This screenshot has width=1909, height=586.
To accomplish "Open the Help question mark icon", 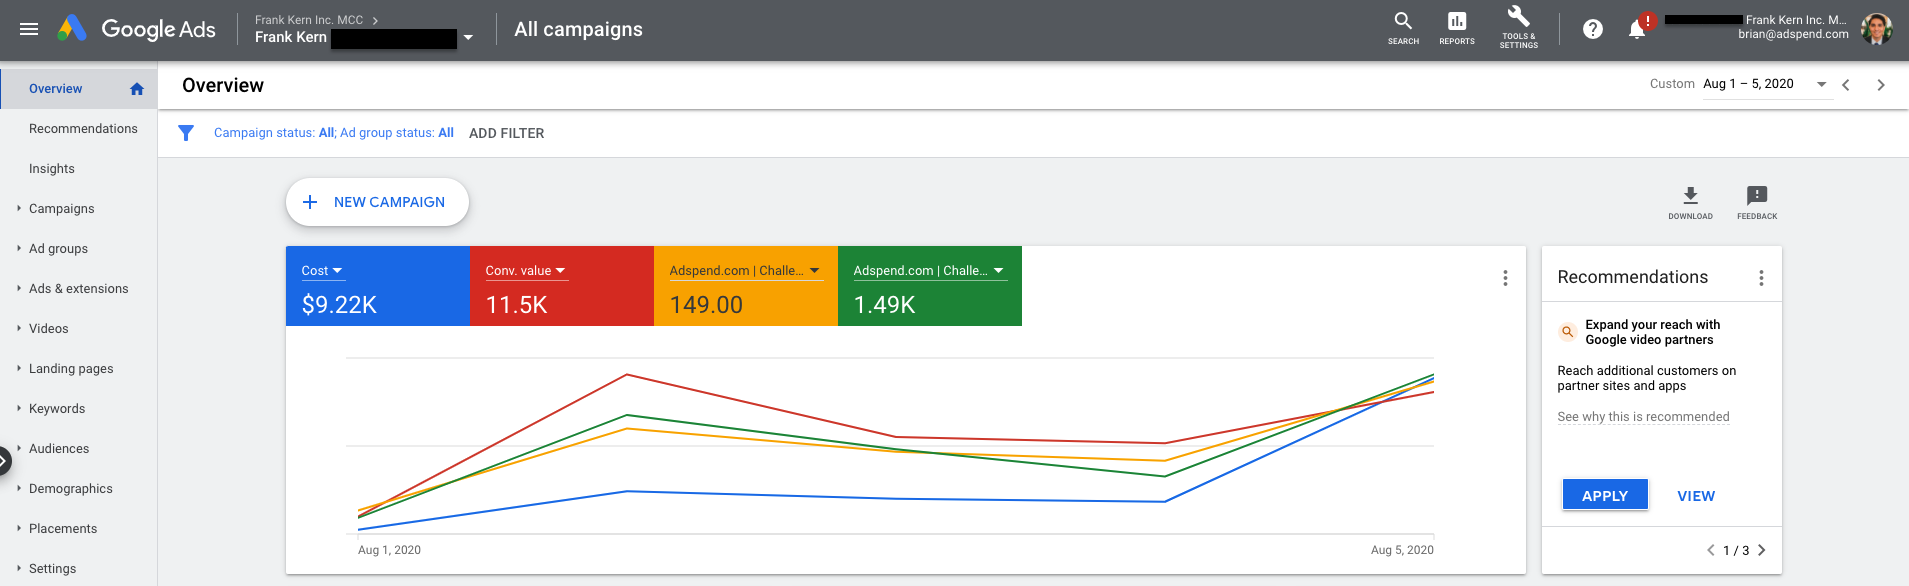I will (1593, 29).
